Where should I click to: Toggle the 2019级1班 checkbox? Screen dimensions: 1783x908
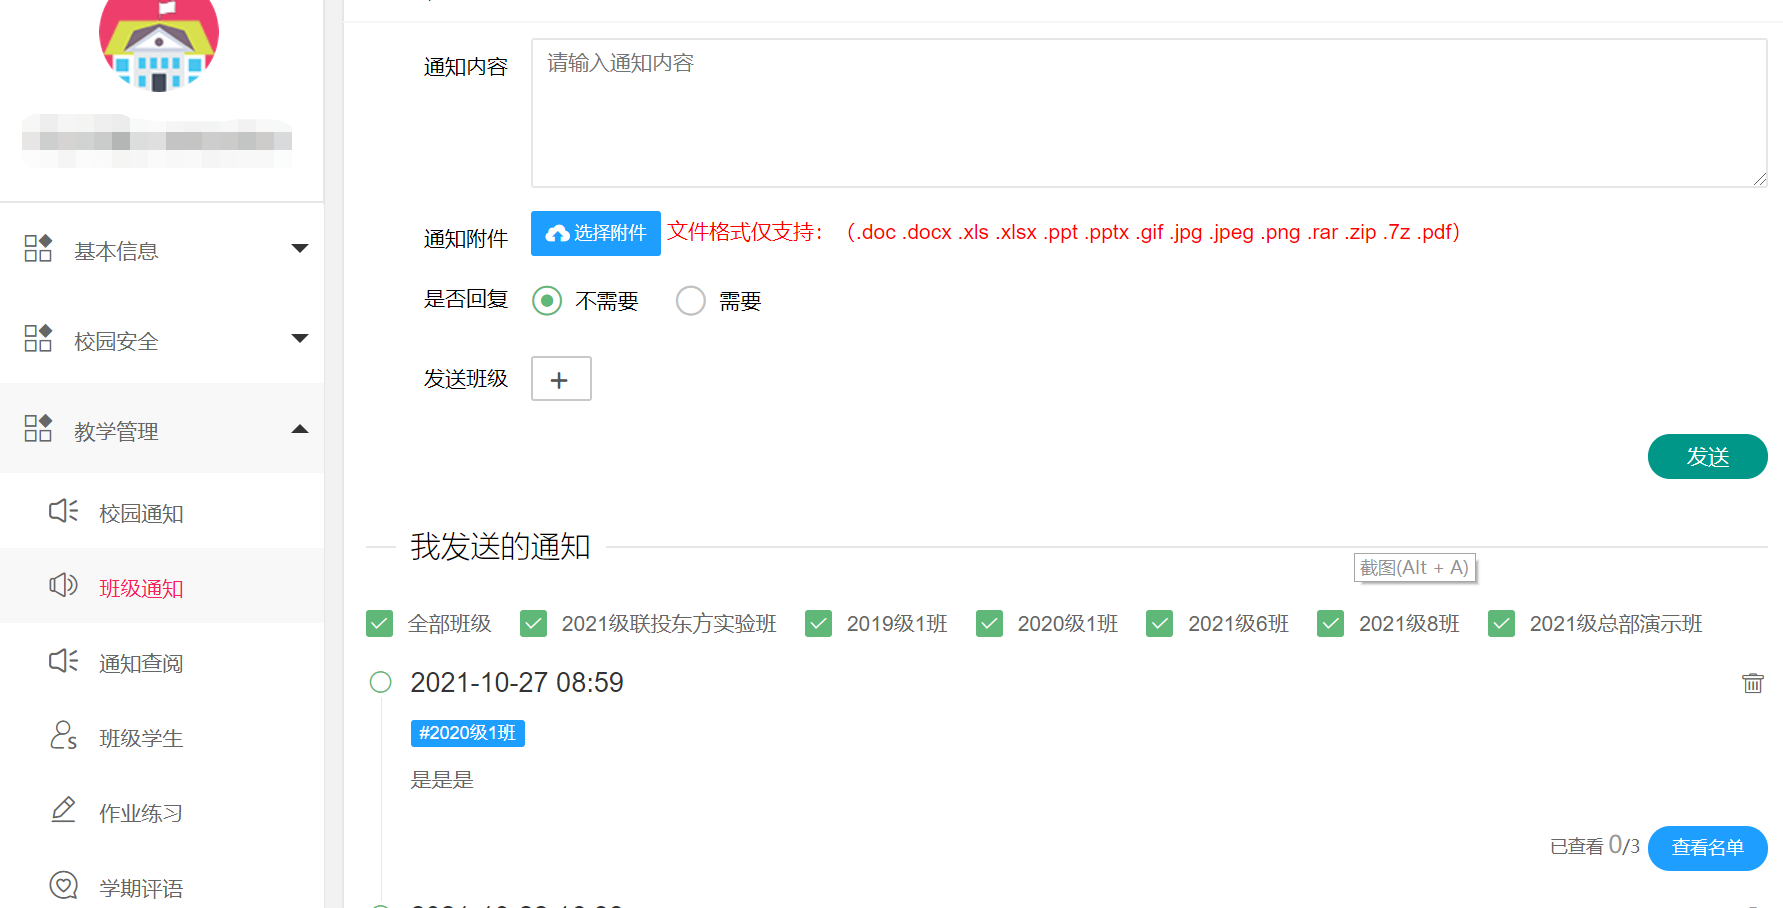[x=818, y=624]
